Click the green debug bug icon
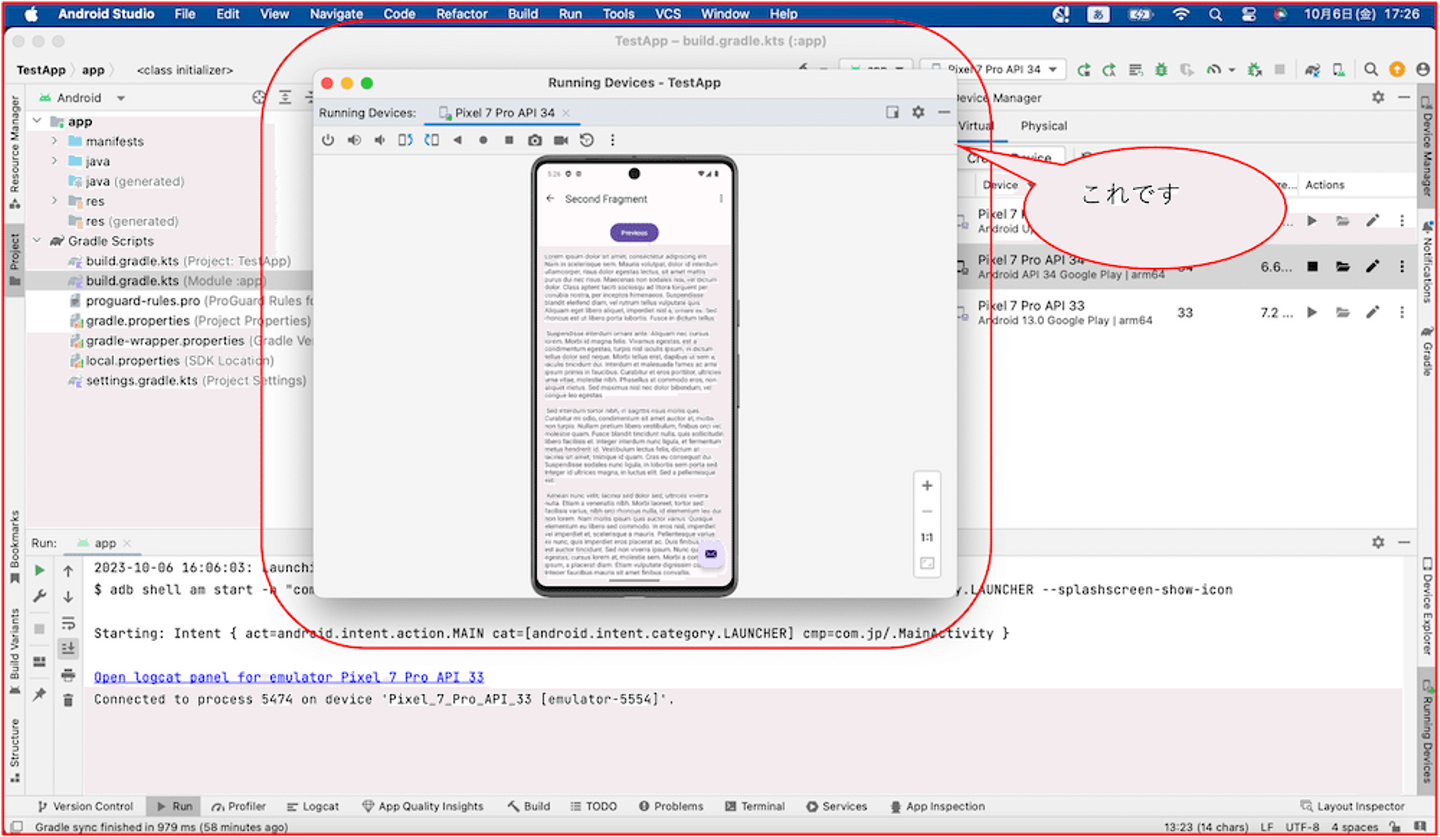Screen dimensions: 1440x837 click(1160, 70)
